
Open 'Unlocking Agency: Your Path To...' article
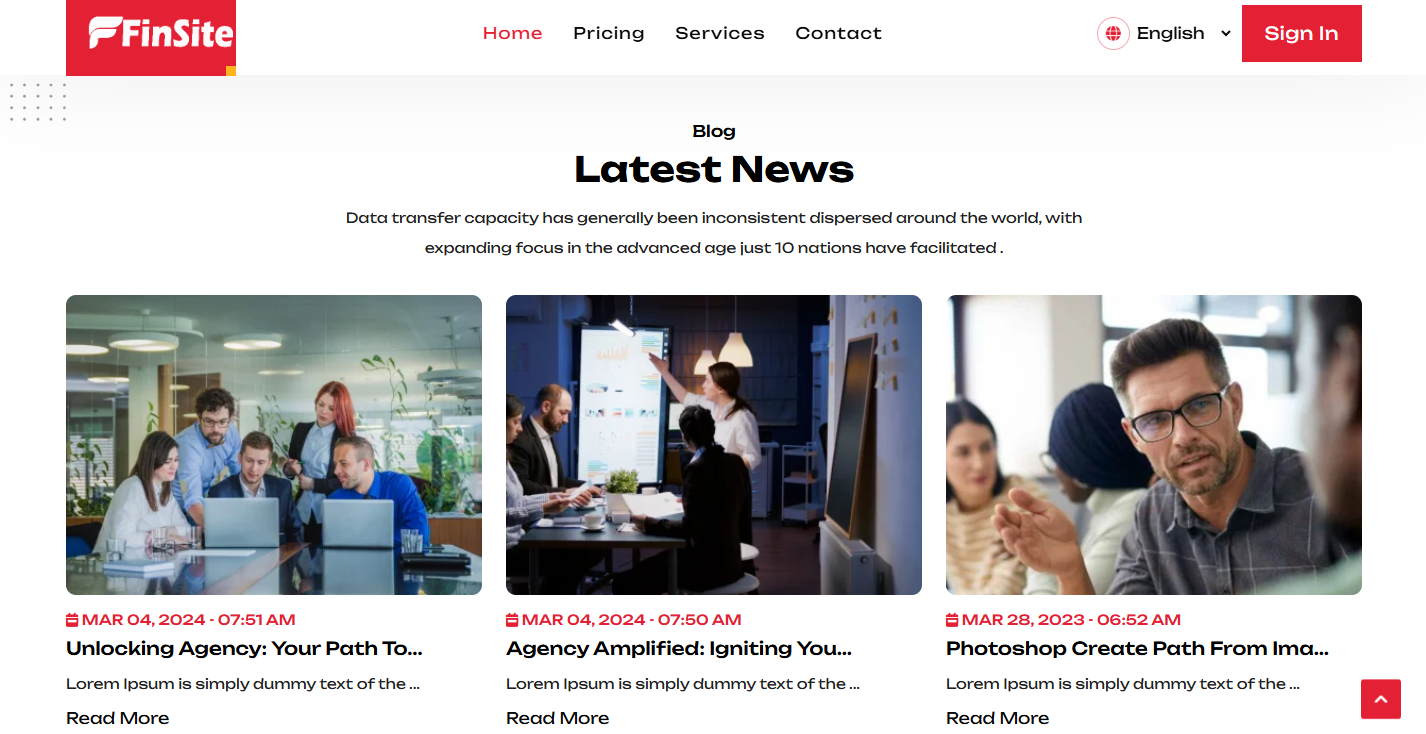tap(245, 648)
